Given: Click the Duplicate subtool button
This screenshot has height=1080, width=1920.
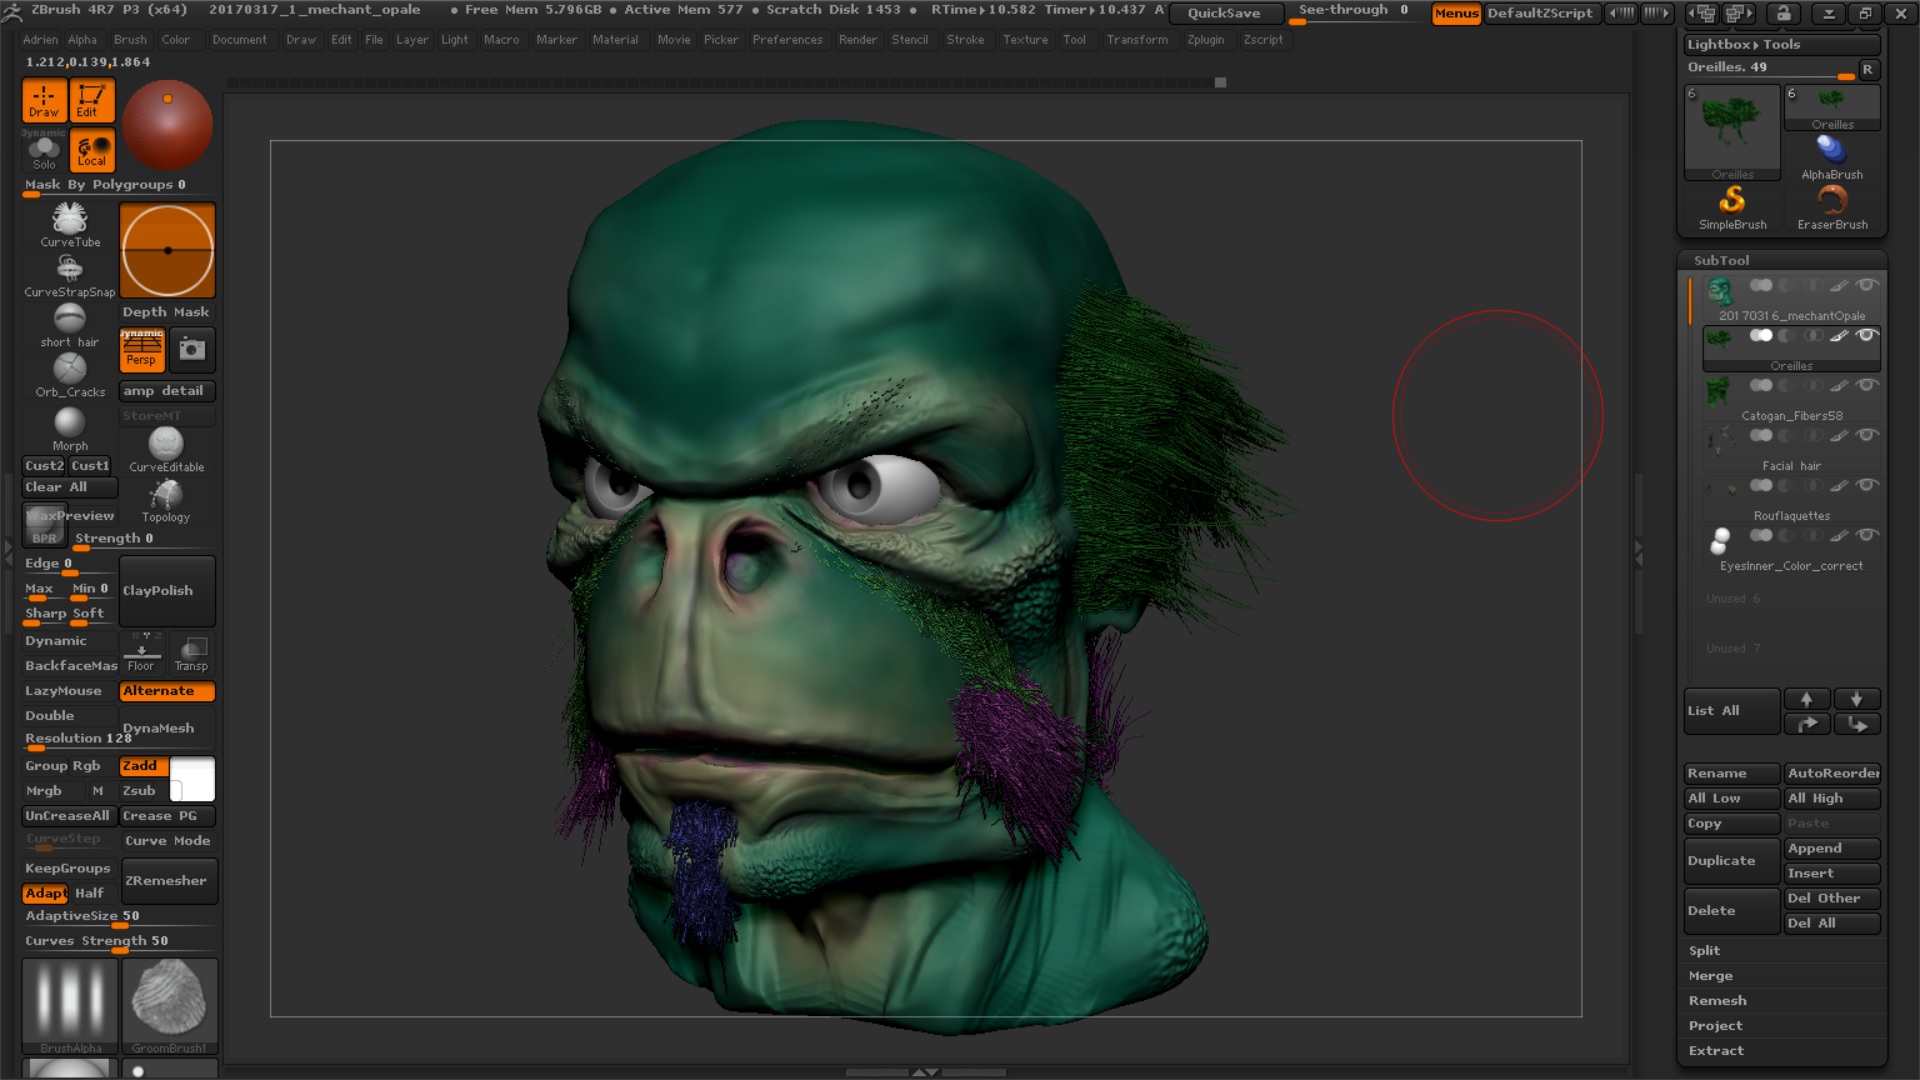Looking at the screenshot, I should (1732, 861).
